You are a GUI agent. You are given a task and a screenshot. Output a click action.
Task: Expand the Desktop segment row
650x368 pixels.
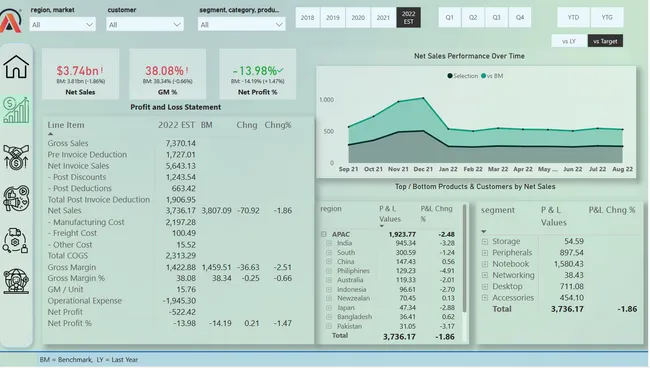[x=485, y=286]
